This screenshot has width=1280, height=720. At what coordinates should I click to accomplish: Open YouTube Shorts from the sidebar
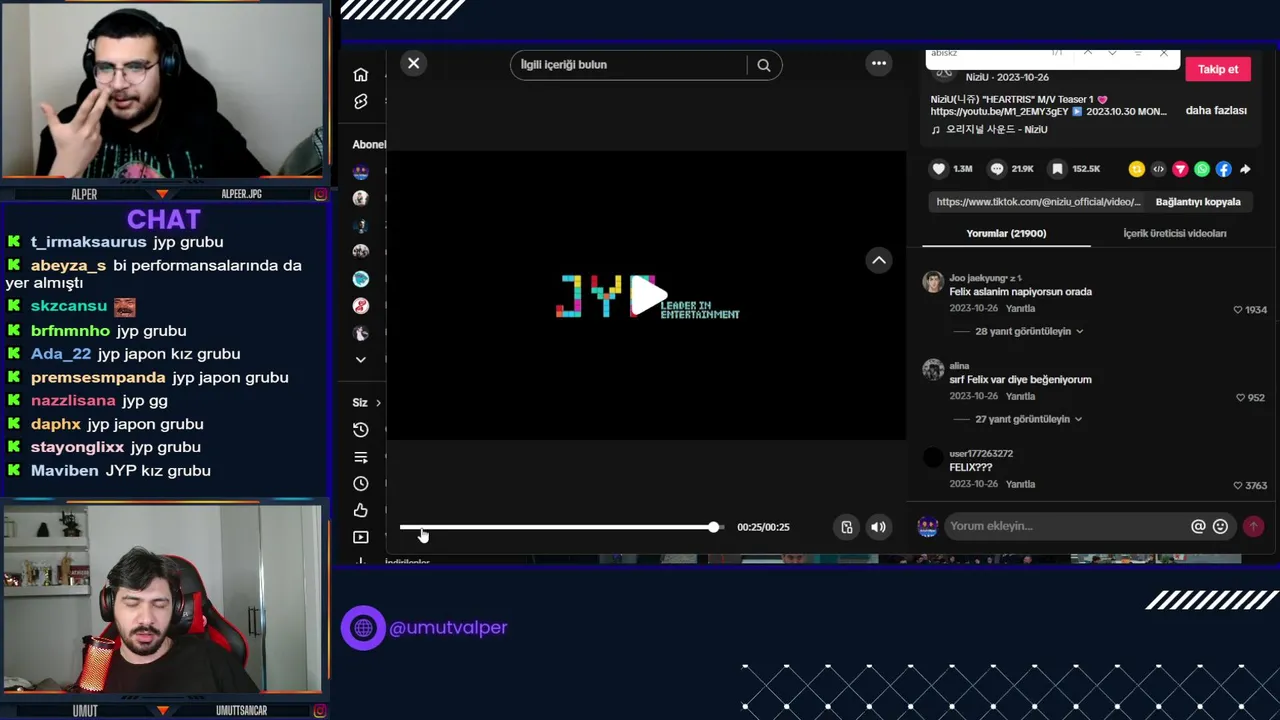pos(361,102)
